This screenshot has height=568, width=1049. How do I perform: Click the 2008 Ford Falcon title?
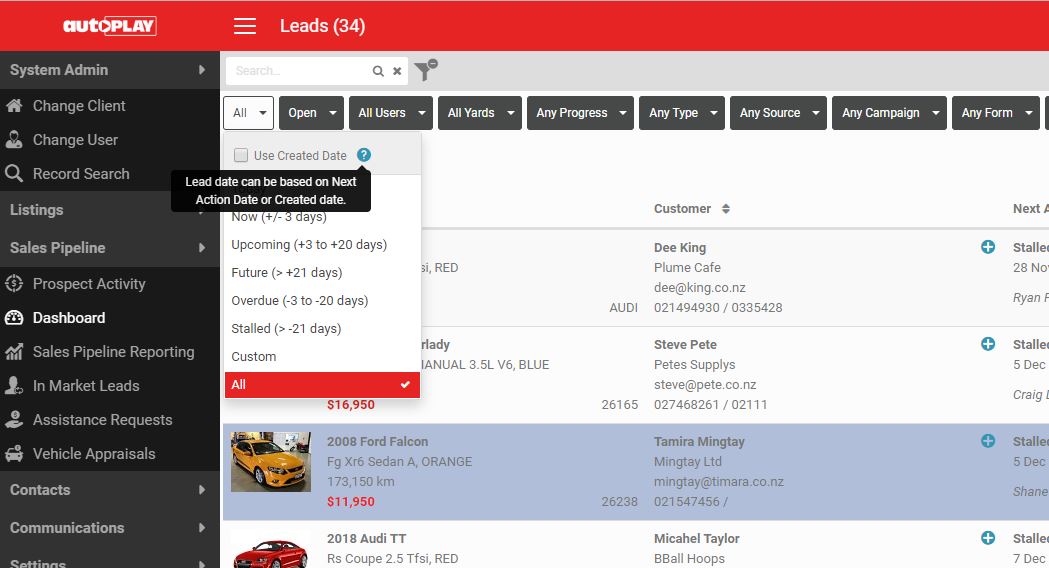point(377,442)
